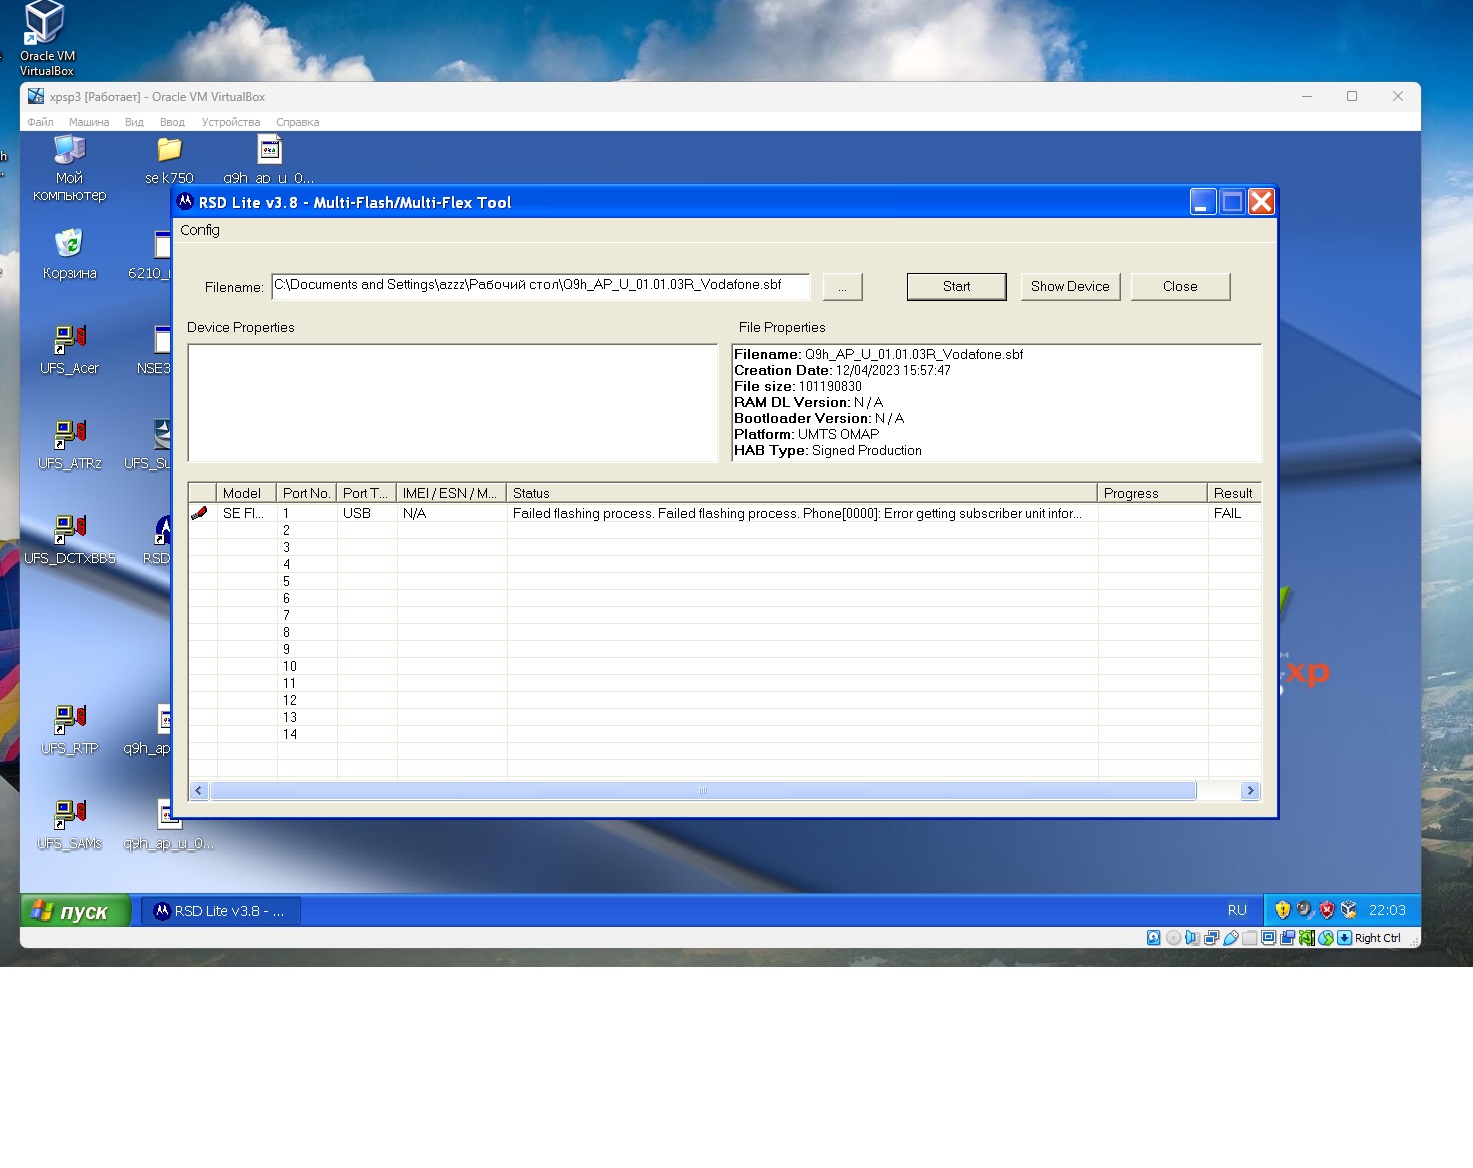Click the Start button
The width and height of the screenshot is (1473, 1168).
[957, 286]
